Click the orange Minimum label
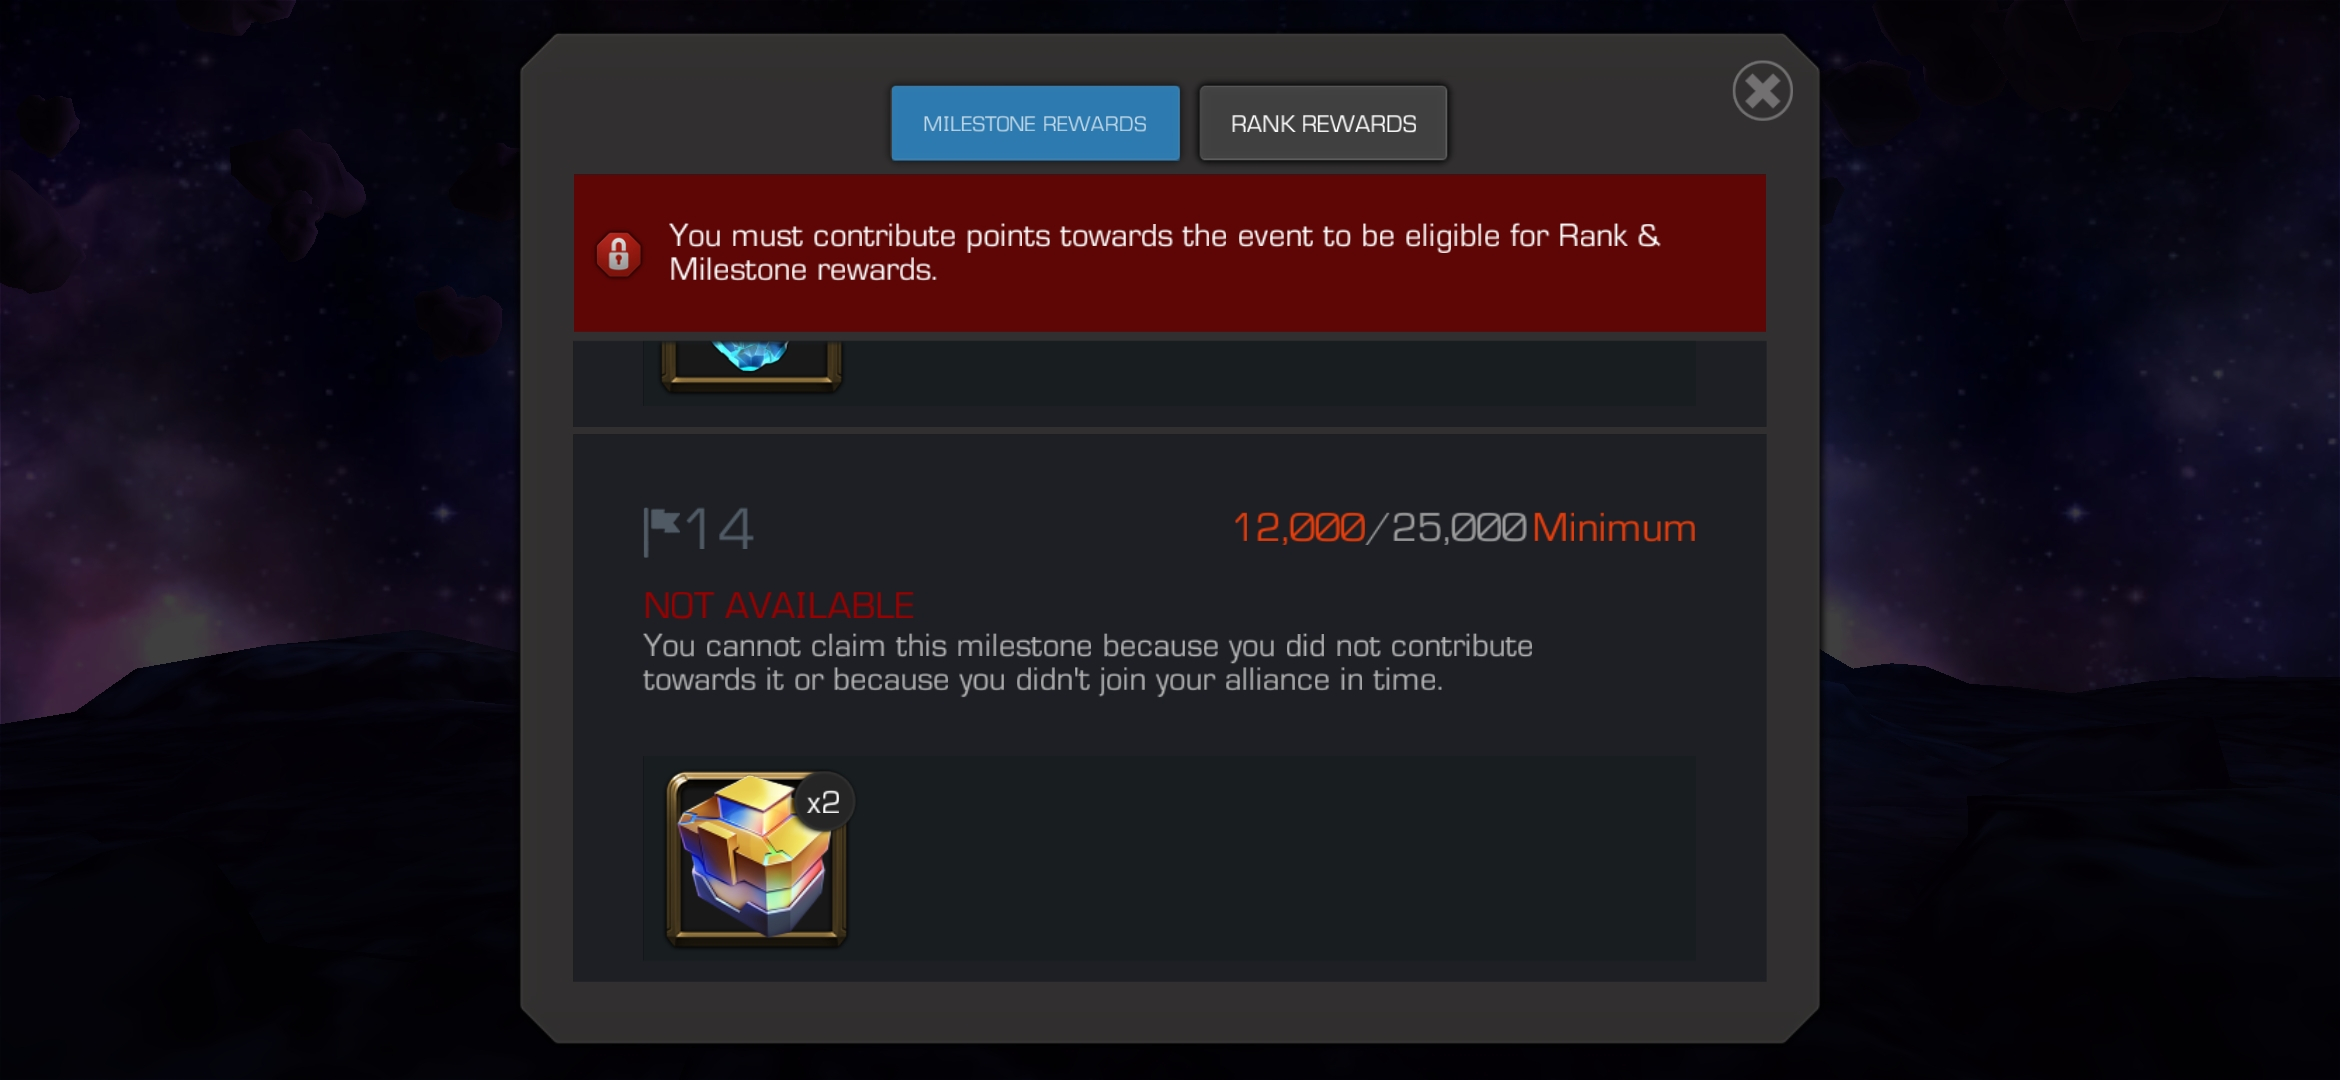 click(1614, 528)
